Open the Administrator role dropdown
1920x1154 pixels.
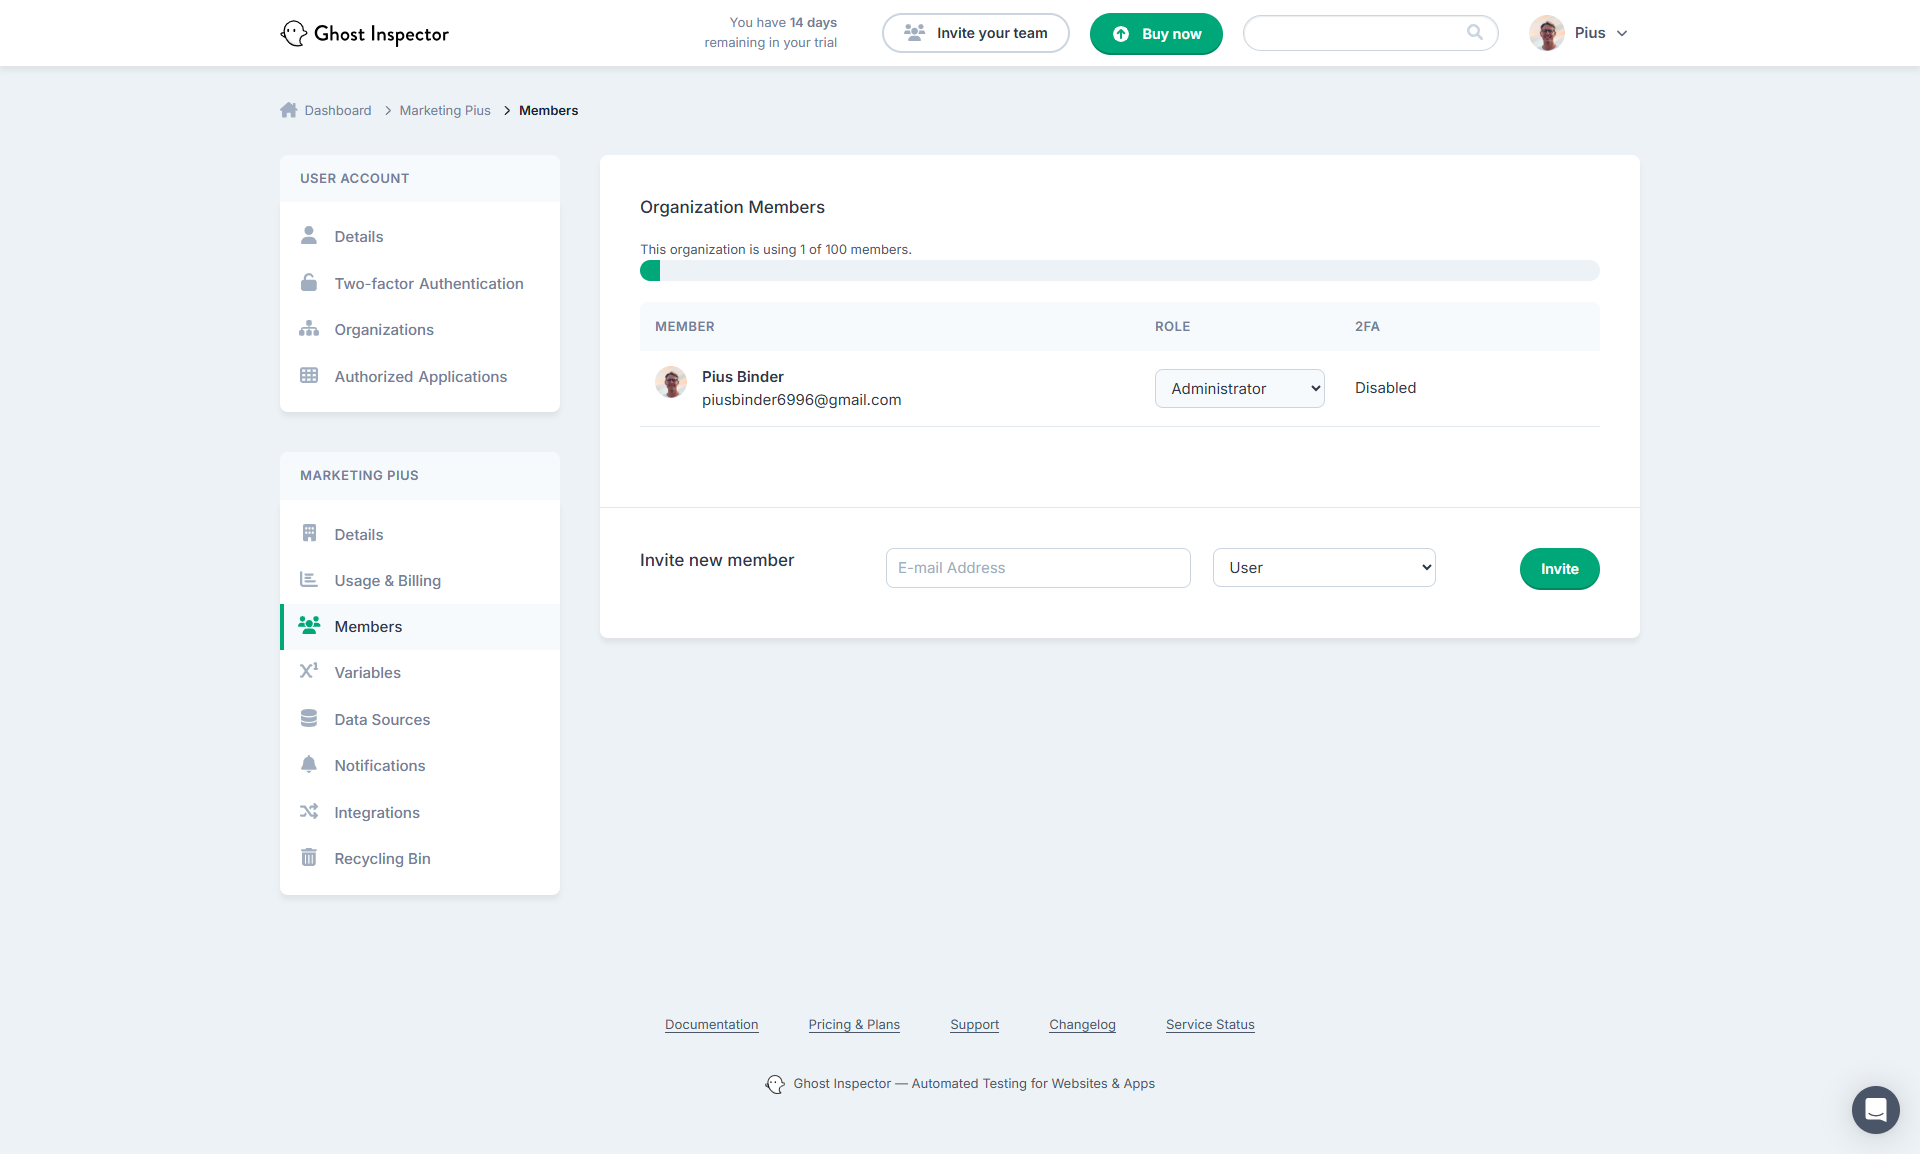tap(1239, 388)
